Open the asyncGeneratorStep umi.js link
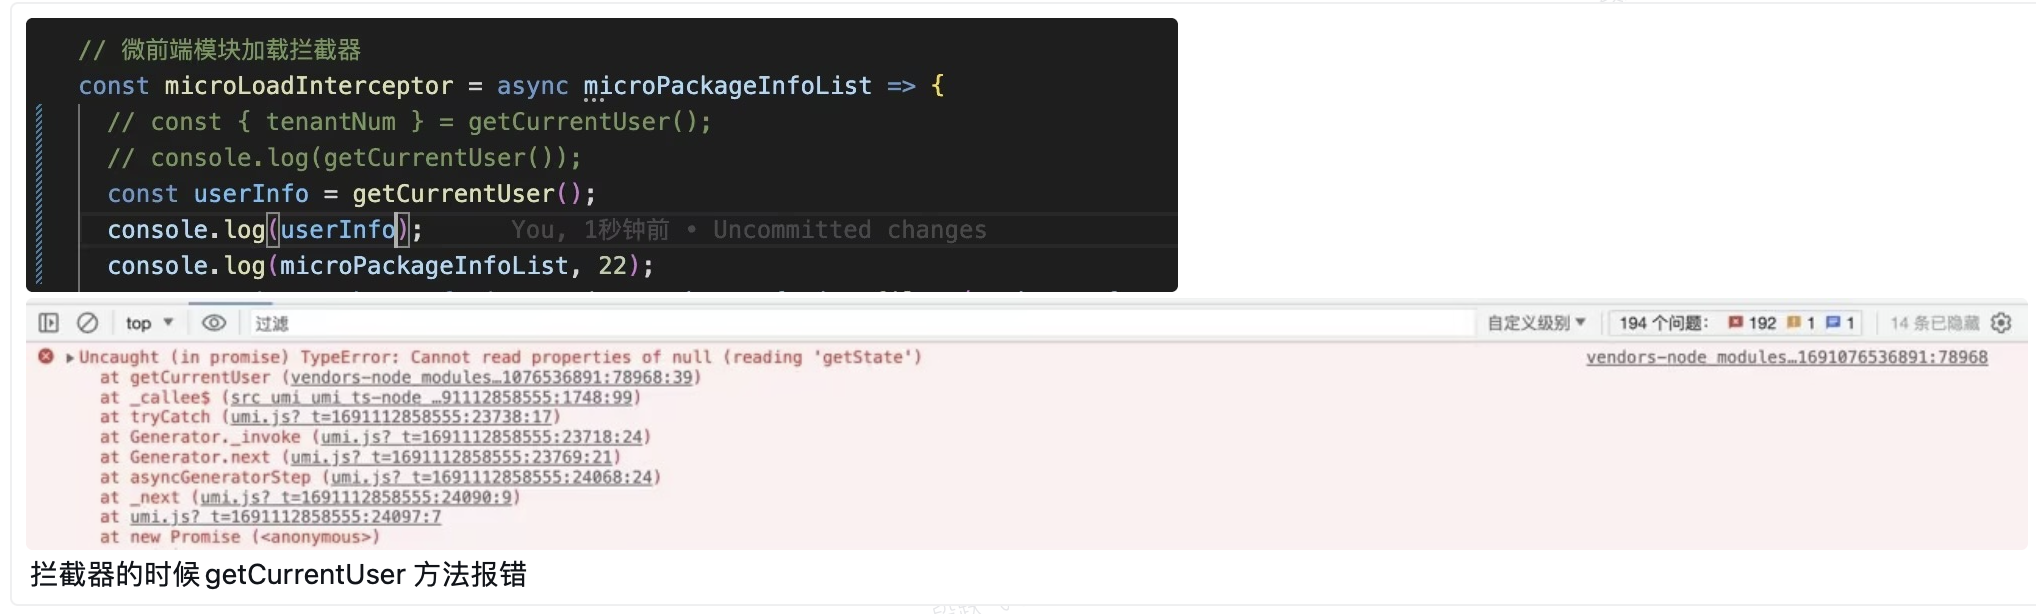Image resolution: width=2036 pixels, height=614 pixels. (491, 477)
